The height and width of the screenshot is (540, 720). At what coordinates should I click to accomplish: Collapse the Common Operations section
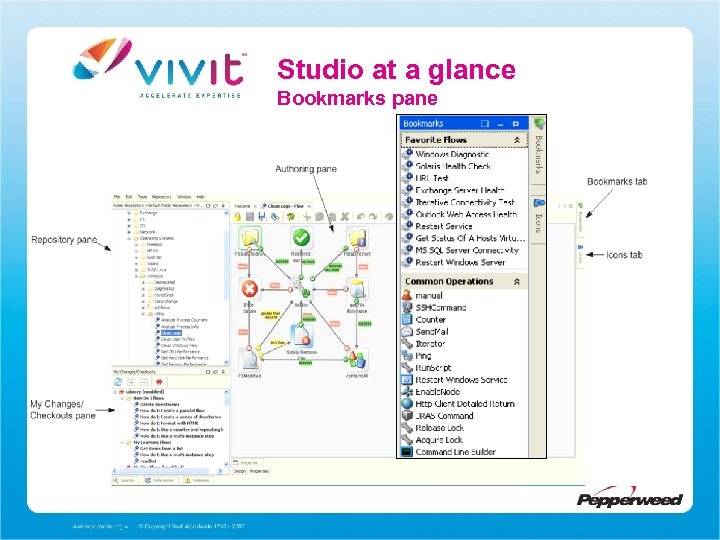pos(517,281)
